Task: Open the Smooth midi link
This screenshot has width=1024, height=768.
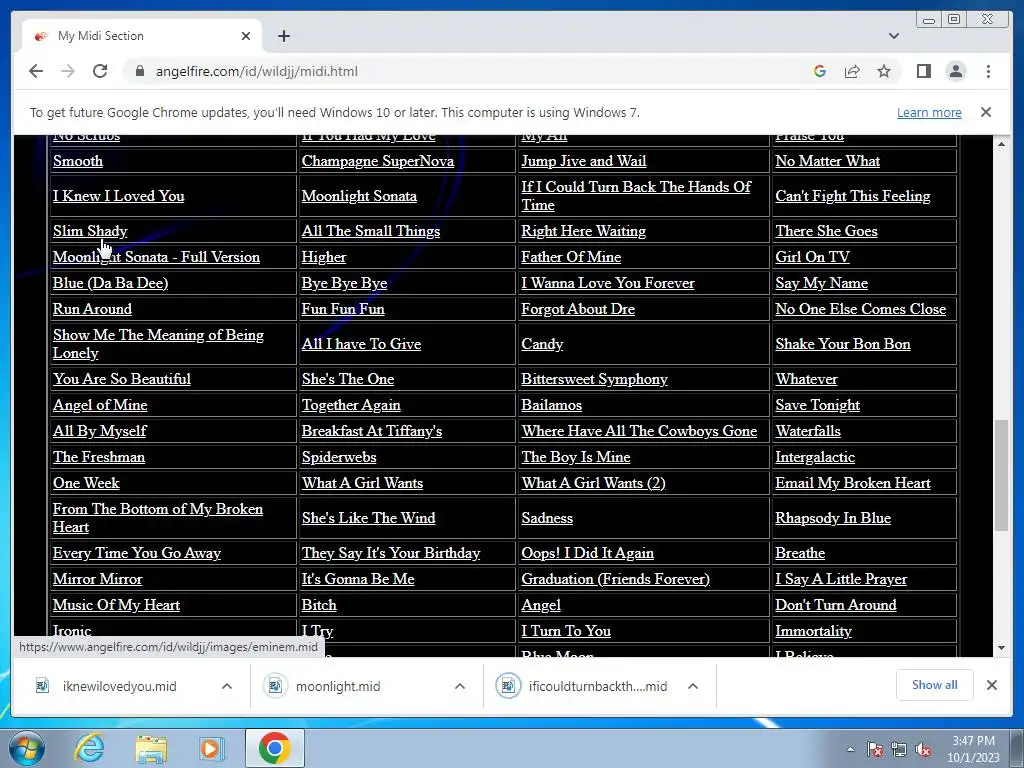Action: point(78,161)
